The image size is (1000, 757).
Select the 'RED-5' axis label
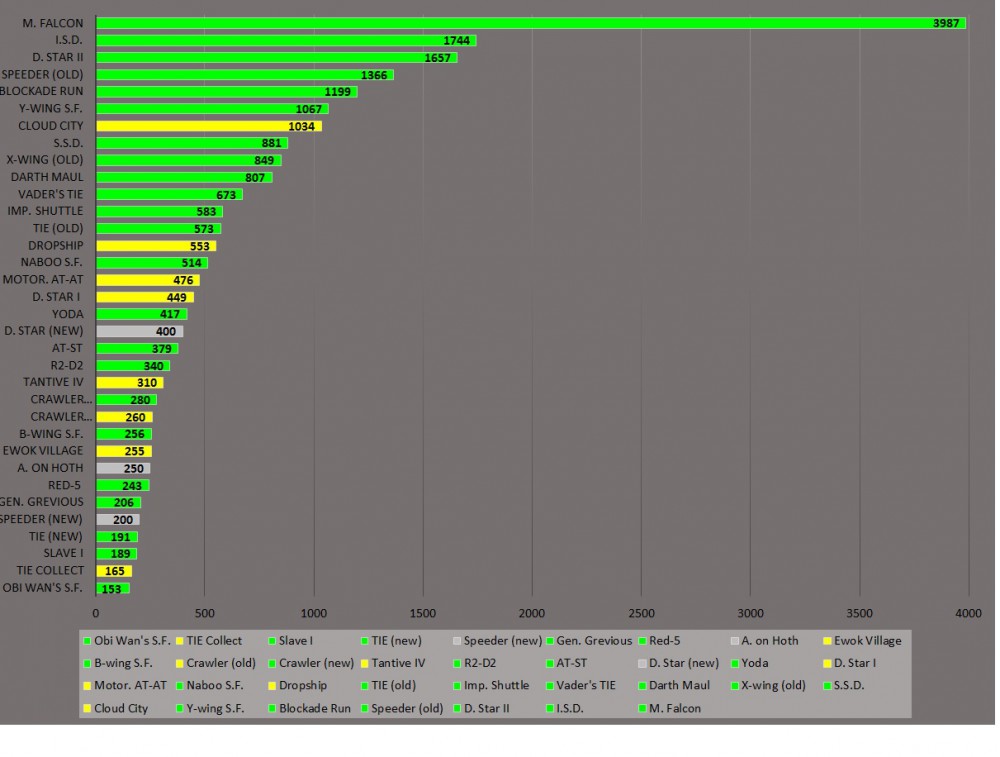click(x=64, y=485)
